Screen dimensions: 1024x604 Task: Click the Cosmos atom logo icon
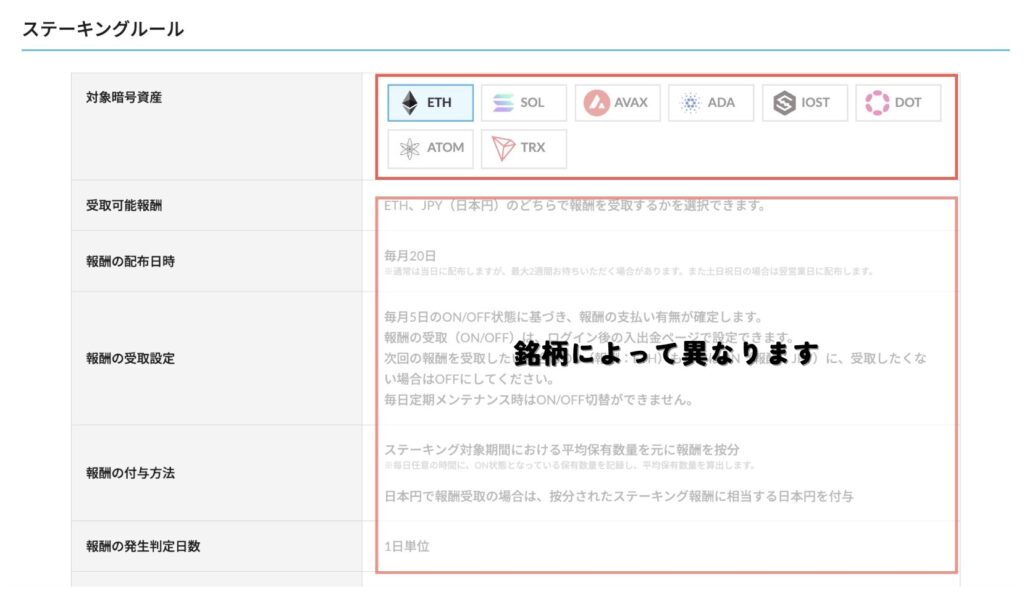410,148
